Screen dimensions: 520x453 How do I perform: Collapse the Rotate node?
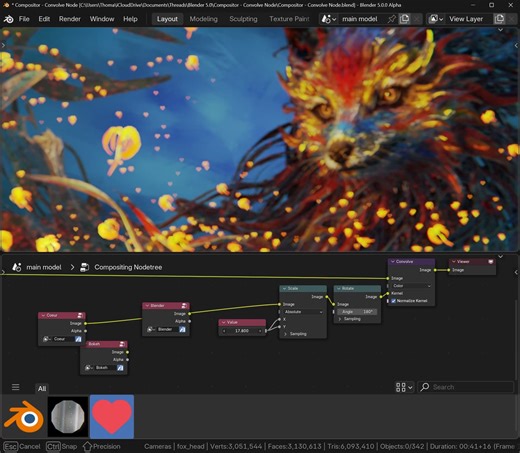coord(339,288)
